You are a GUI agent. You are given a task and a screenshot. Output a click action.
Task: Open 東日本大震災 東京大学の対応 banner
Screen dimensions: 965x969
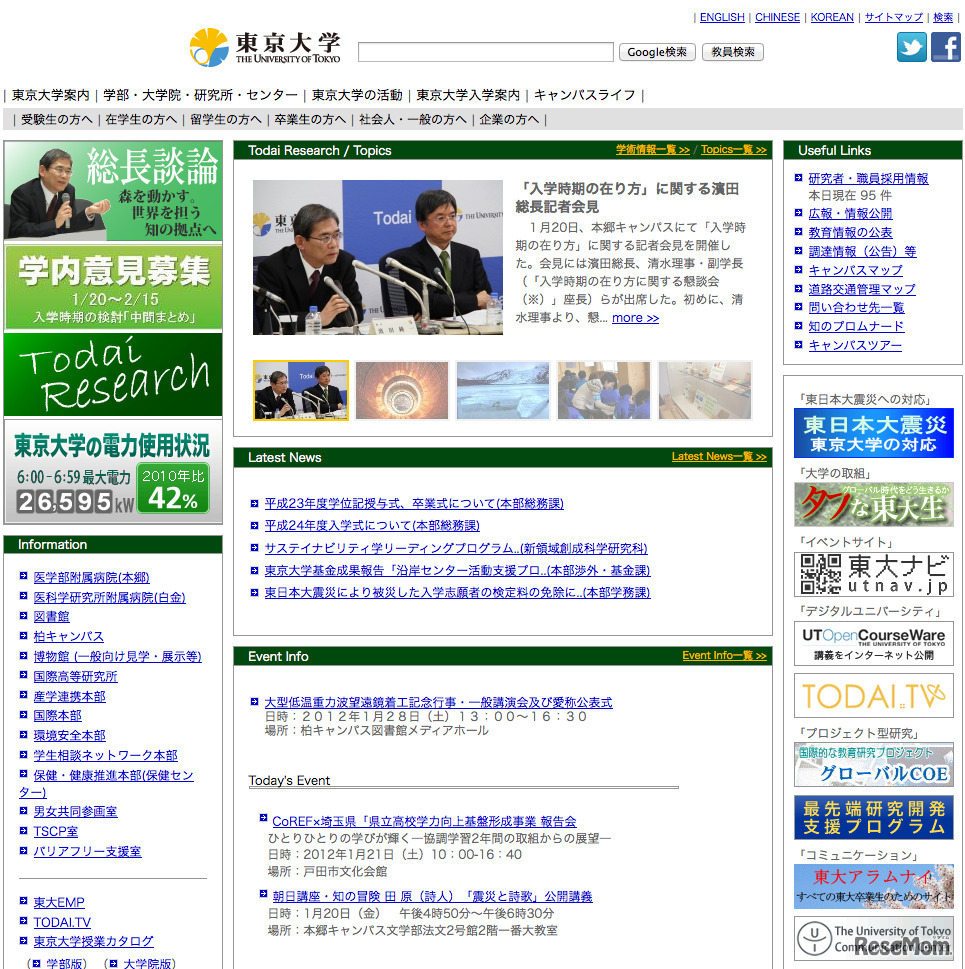pos(874,433)
